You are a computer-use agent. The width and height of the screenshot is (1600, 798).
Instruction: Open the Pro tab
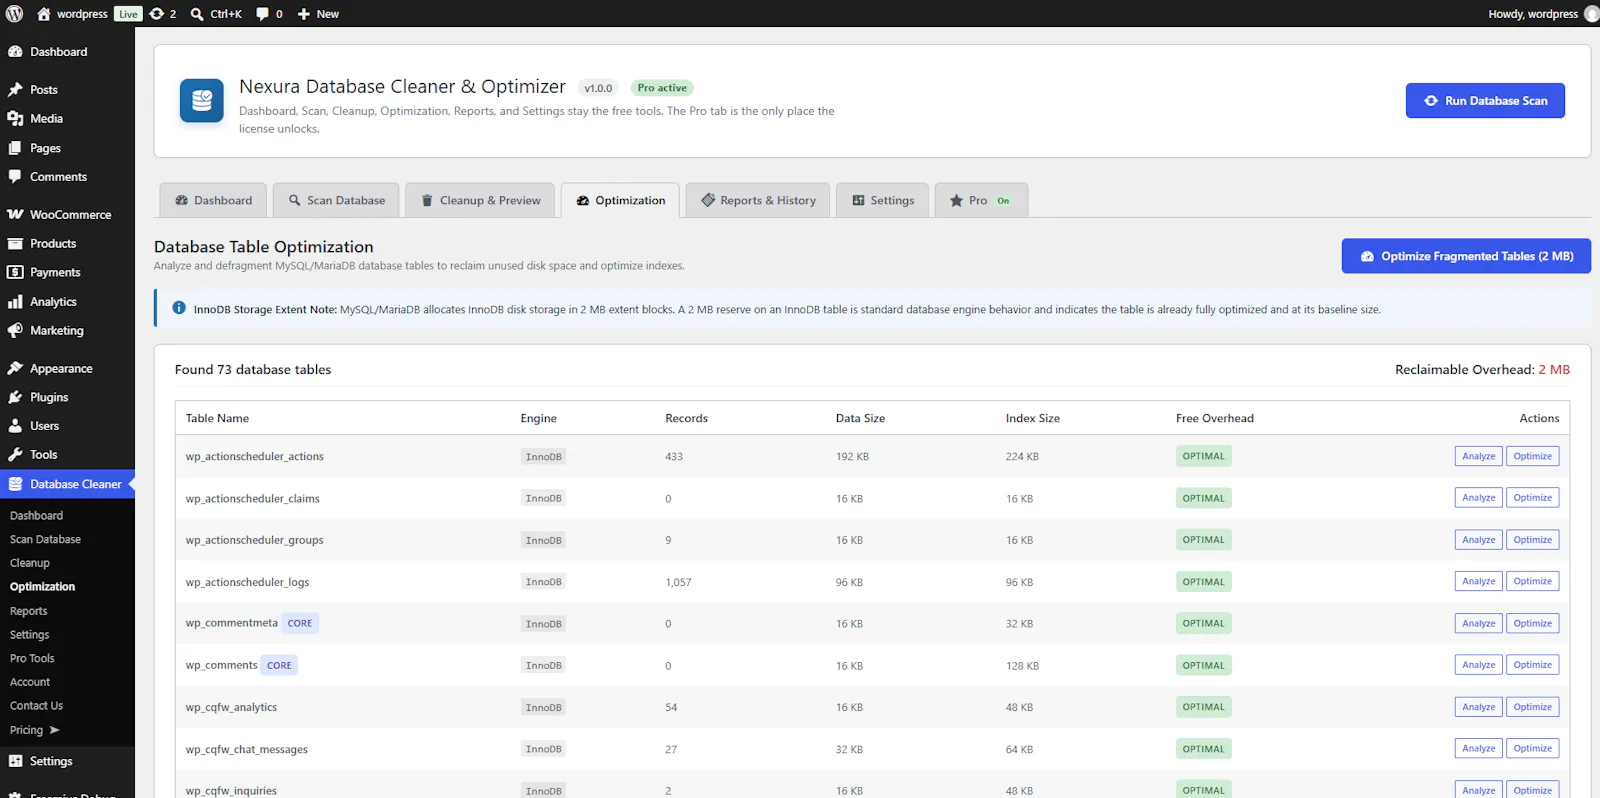pos(981,200)
